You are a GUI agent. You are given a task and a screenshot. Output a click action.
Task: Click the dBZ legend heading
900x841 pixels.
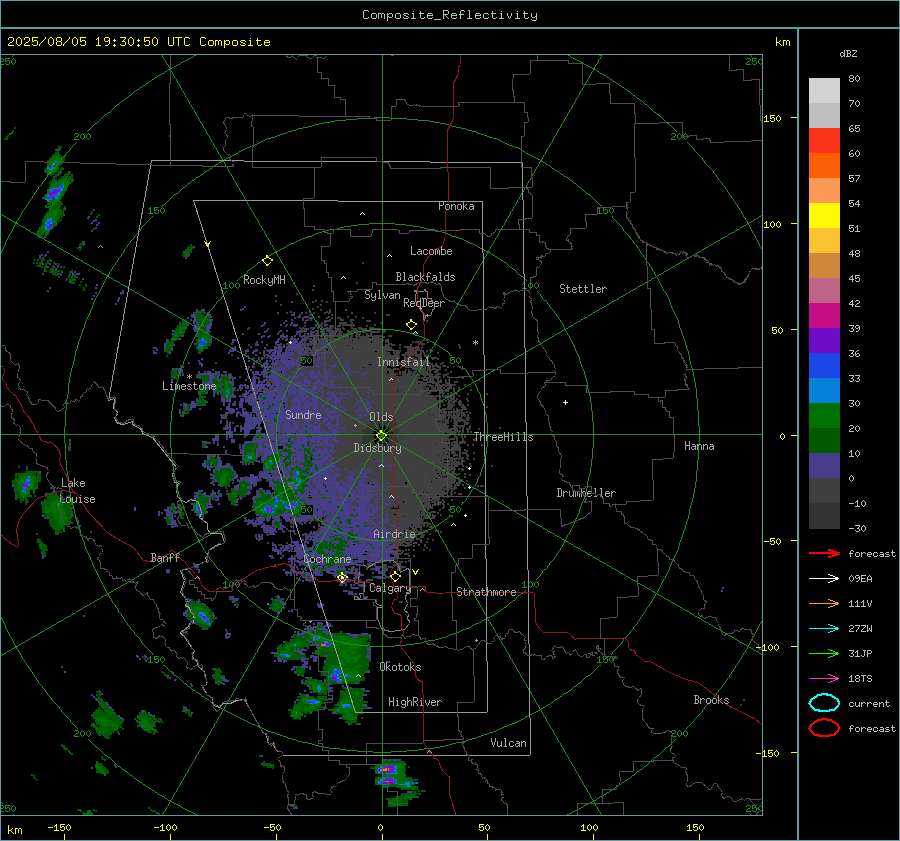848,53
